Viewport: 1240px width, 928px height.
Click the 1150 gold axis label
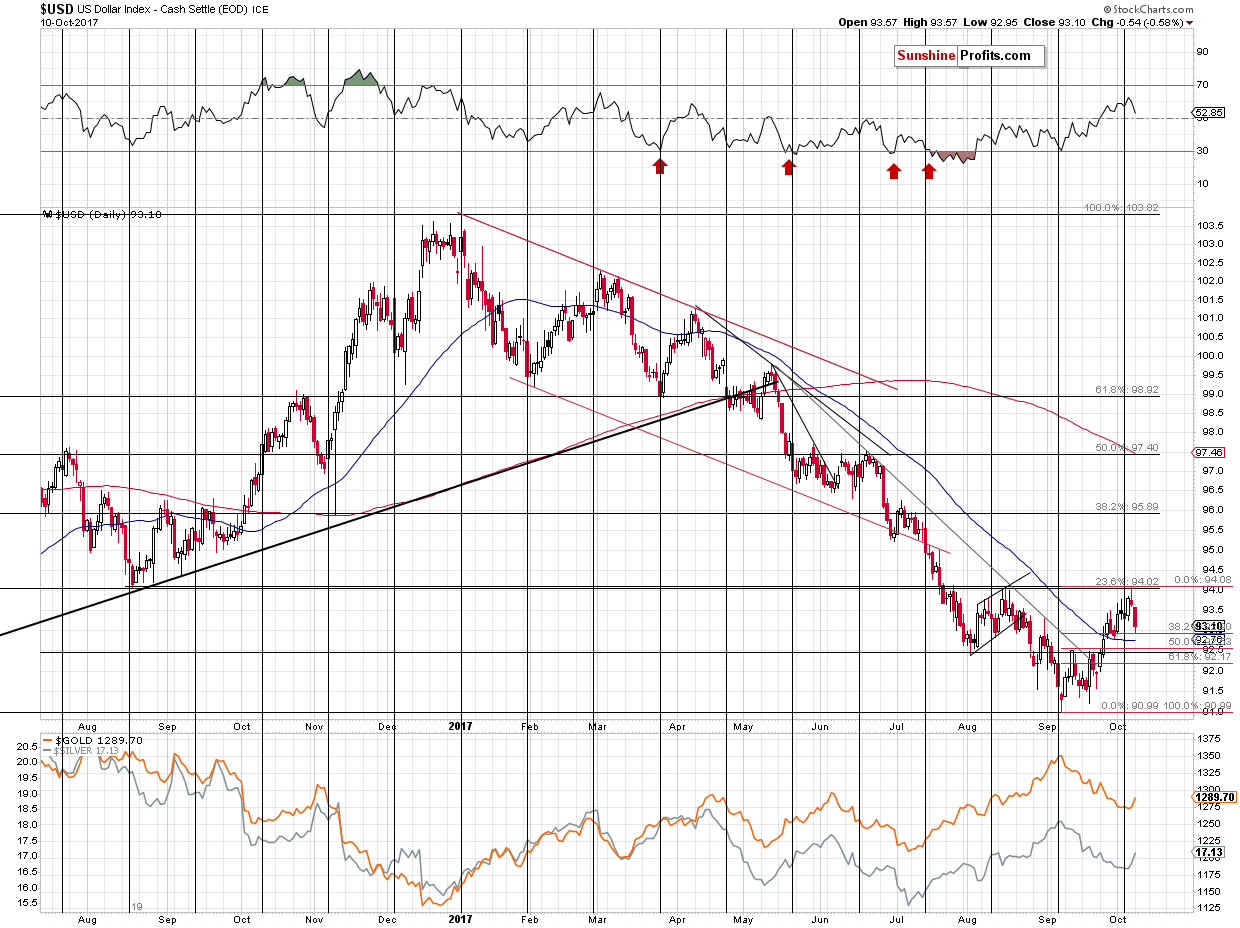(1208, 891)
